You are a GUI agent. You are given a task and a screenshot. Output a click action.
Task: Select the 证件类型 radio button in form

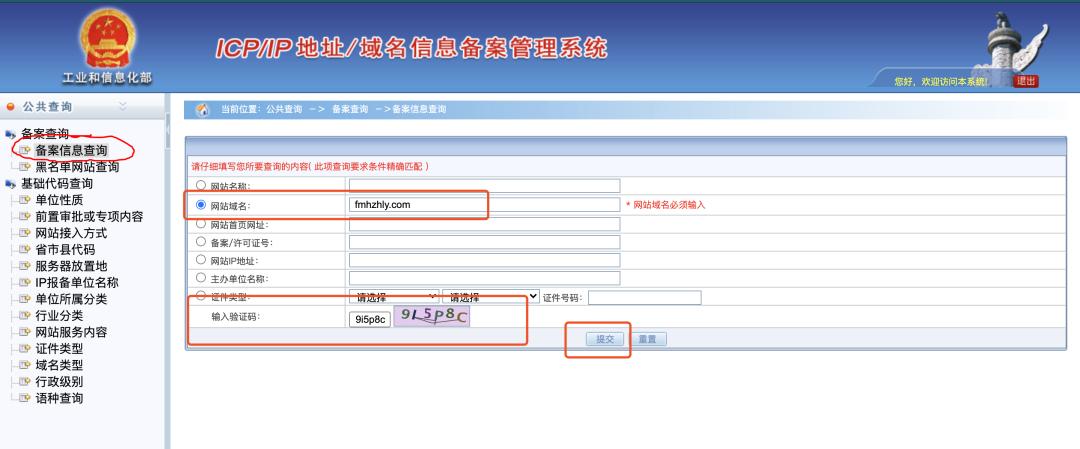pos(201,296)
